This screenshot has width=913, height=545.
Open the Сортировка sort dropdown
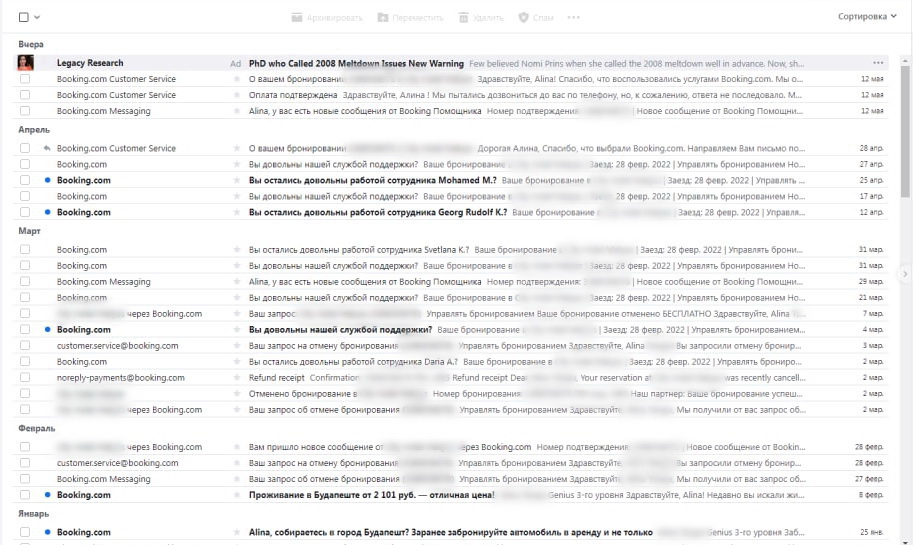point(867,16)
